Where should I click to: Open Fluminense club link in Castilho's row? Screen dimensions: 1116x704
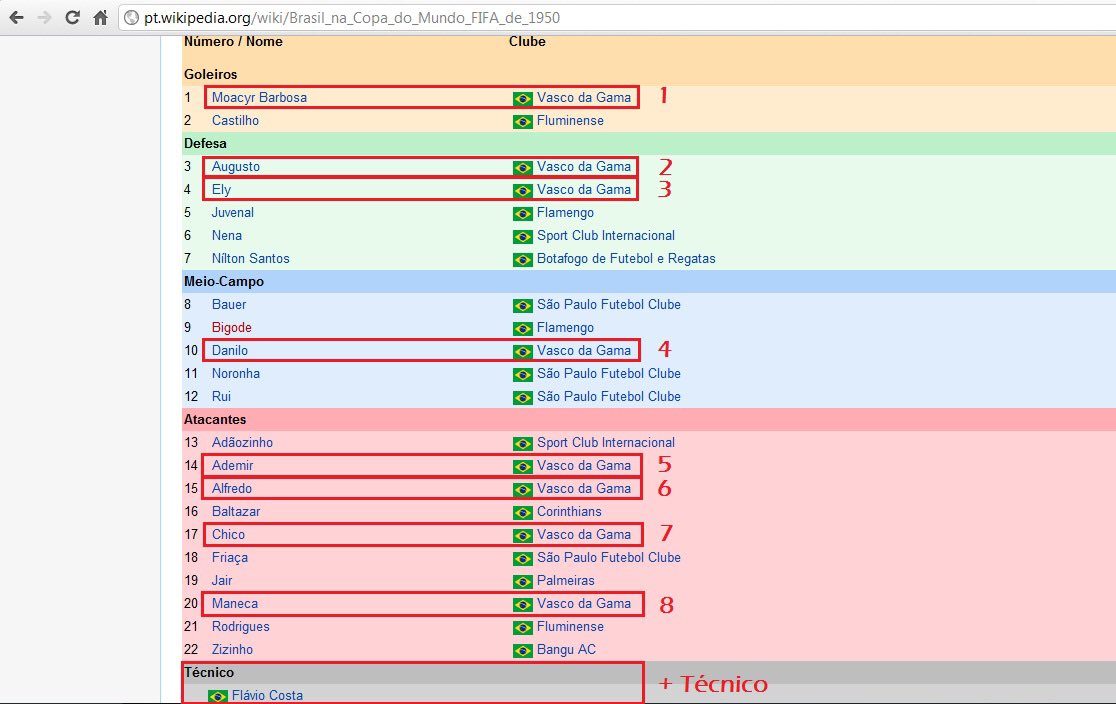[570, 120]
